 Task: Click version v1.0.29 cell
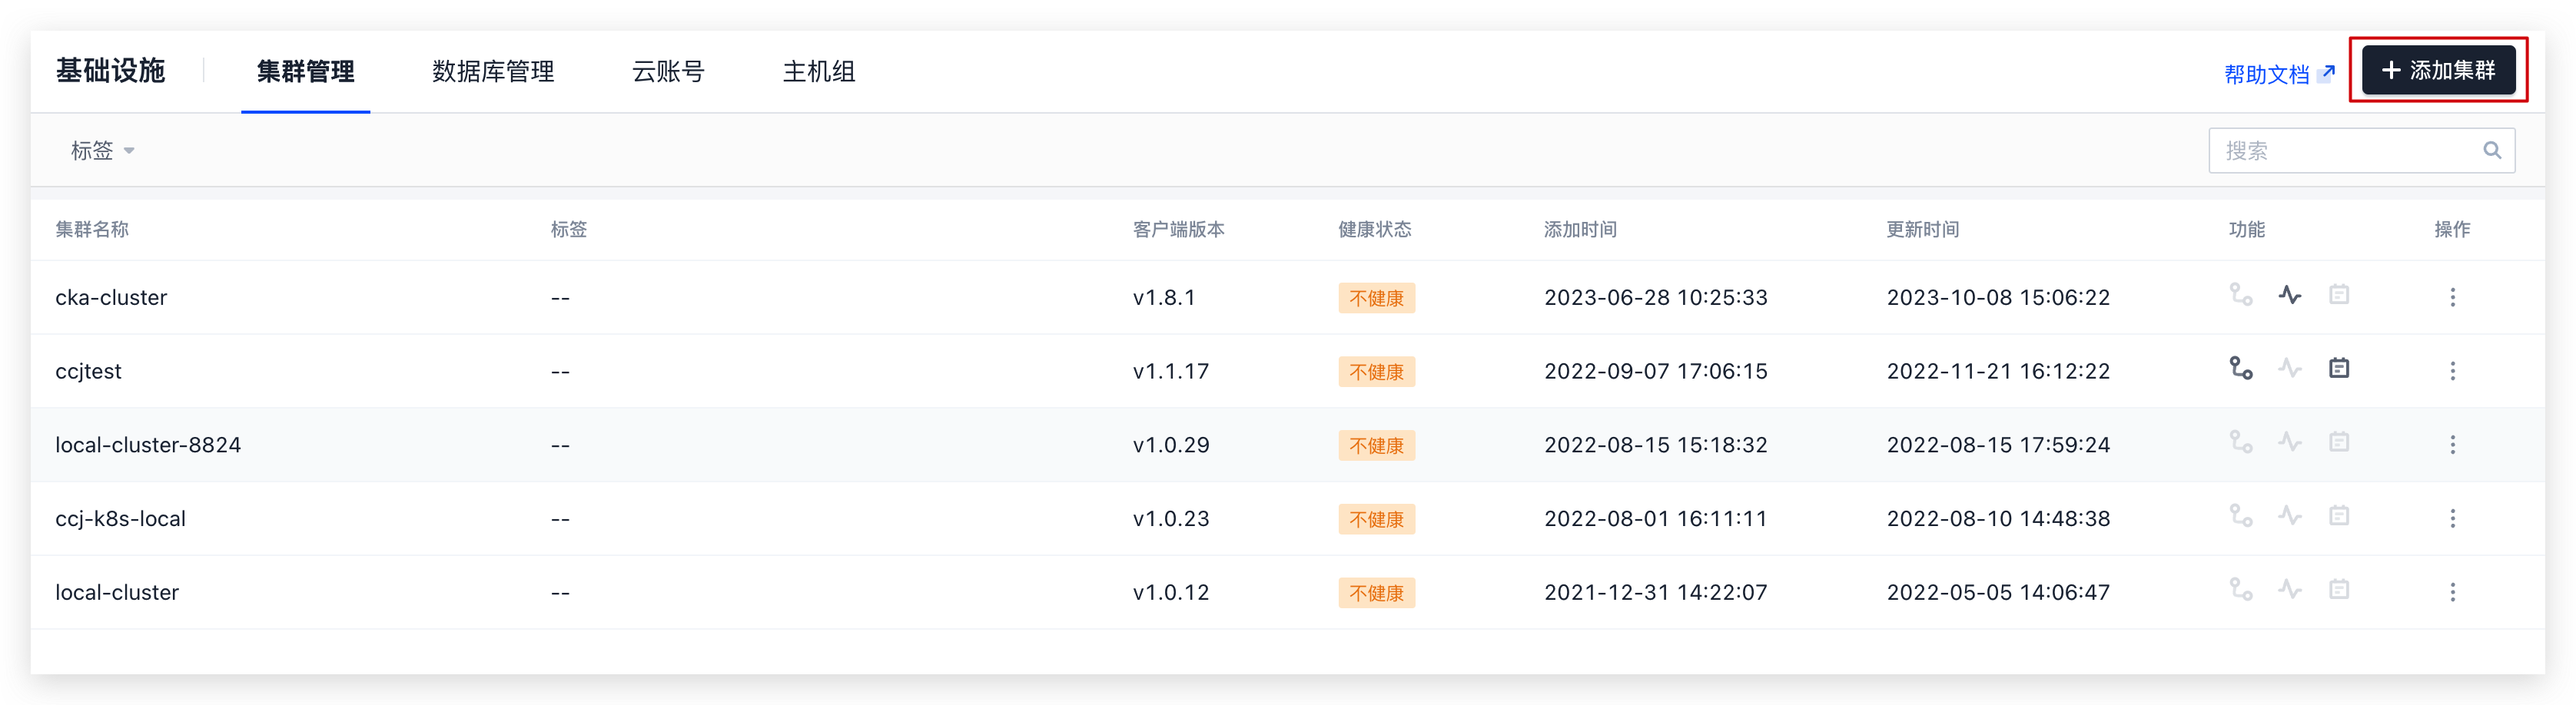[x=1170, y=444]
